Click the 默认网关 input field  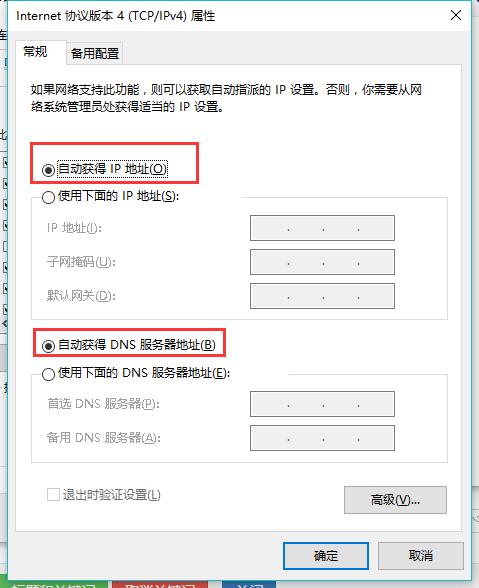coord(322,296)
